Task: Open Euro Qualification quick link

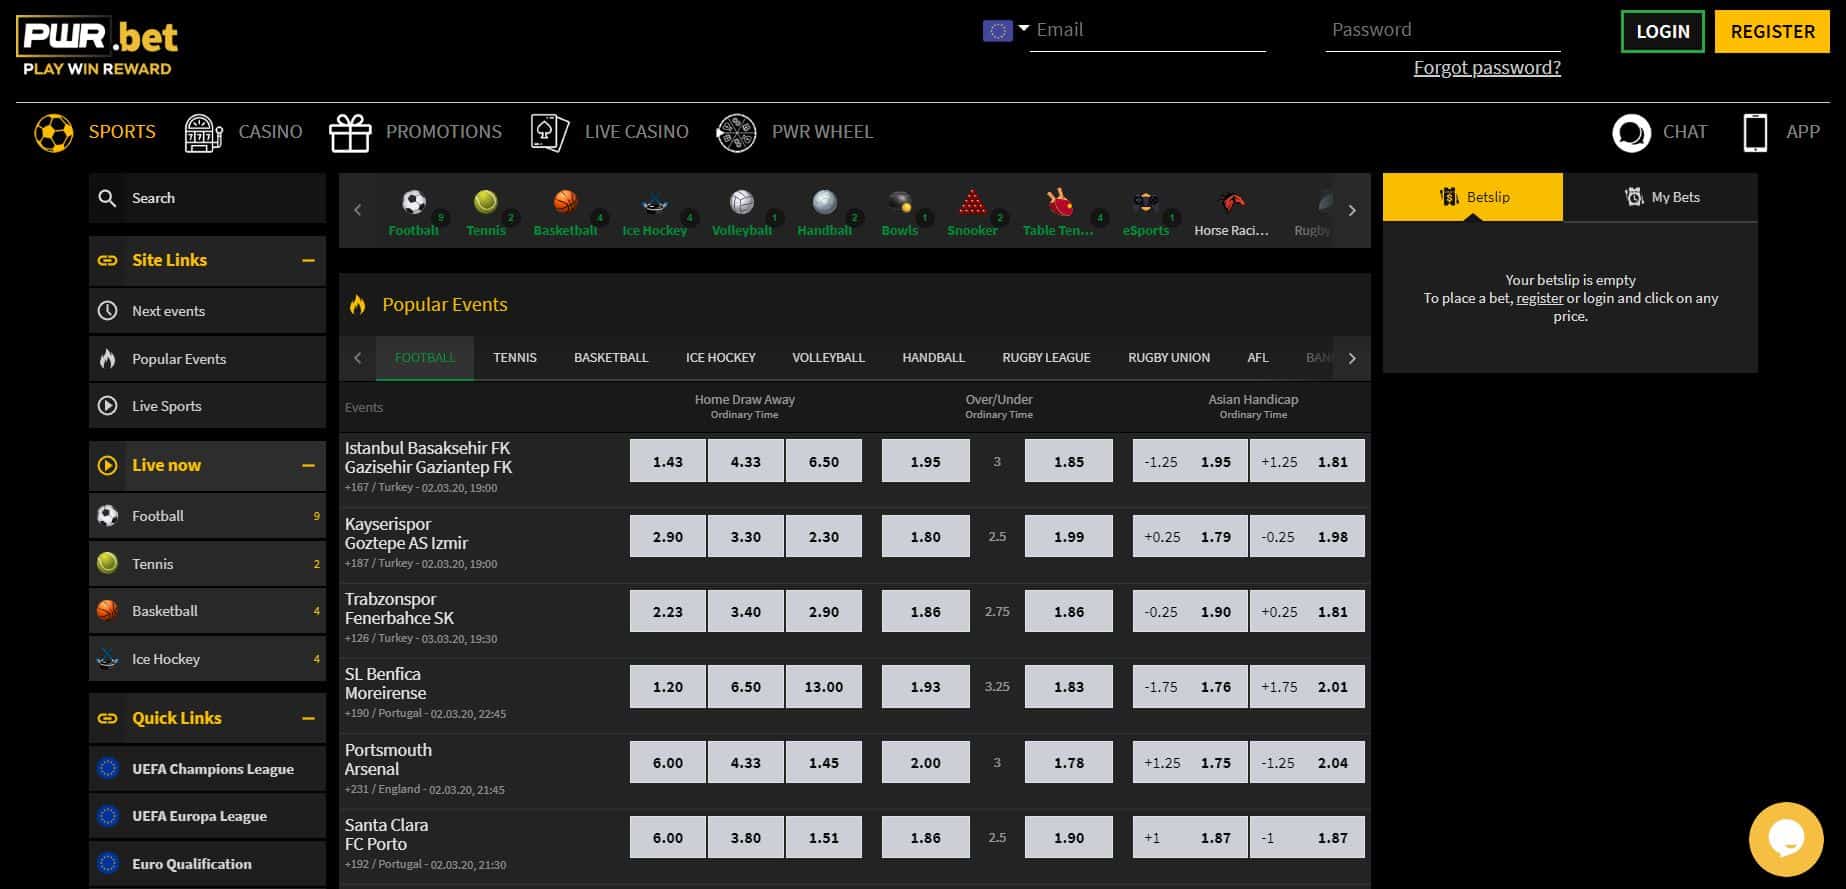Action: click(207, 864)
